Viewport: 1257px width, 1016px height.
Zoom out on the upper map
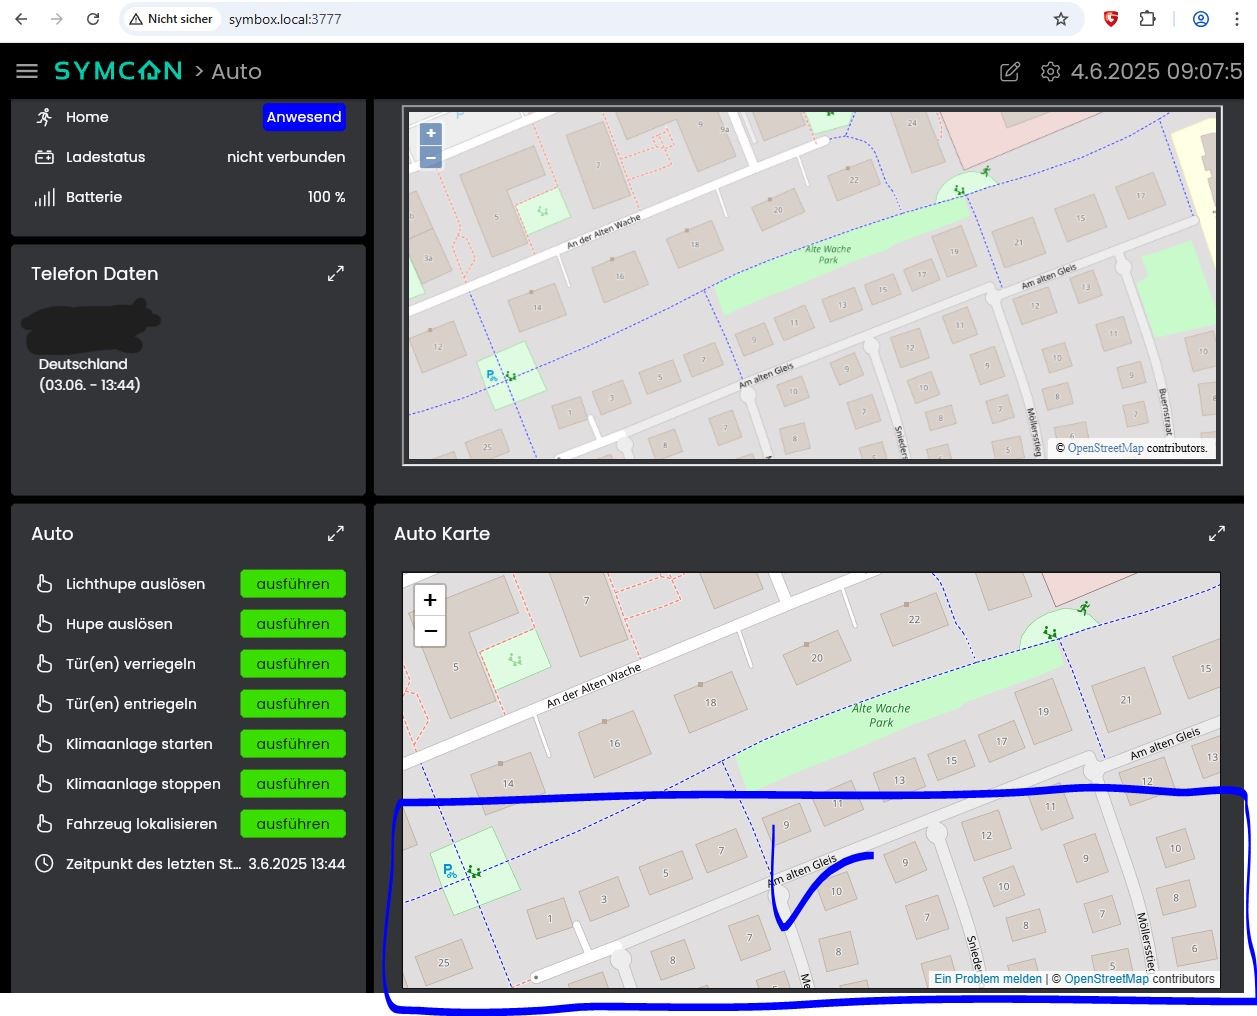[431, 157]
